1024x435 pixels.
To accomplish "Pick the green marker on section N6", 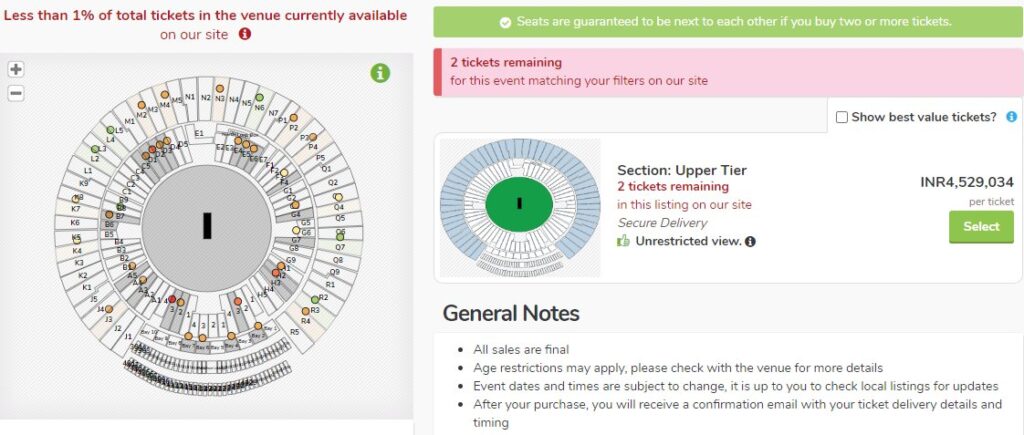I will (x=259, y=97).
